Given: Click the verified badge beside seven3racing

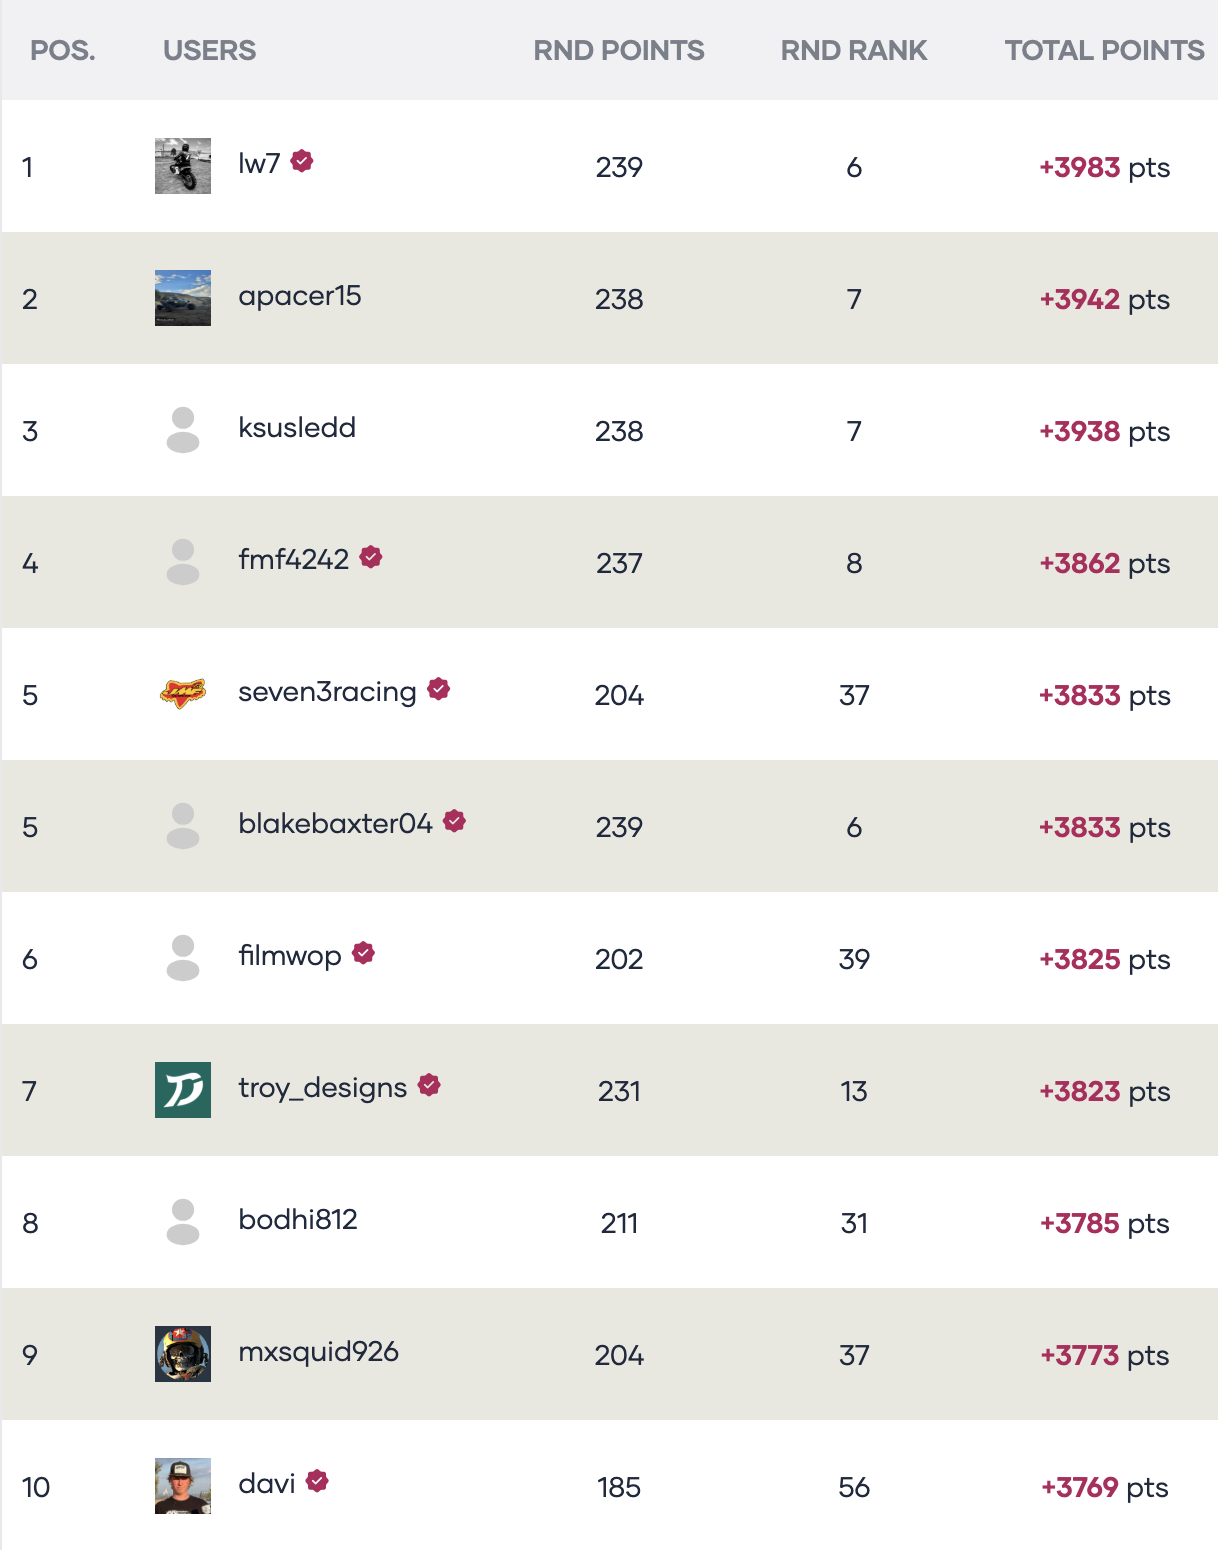Looking at the screenshot, I should [x=439, y=689].
